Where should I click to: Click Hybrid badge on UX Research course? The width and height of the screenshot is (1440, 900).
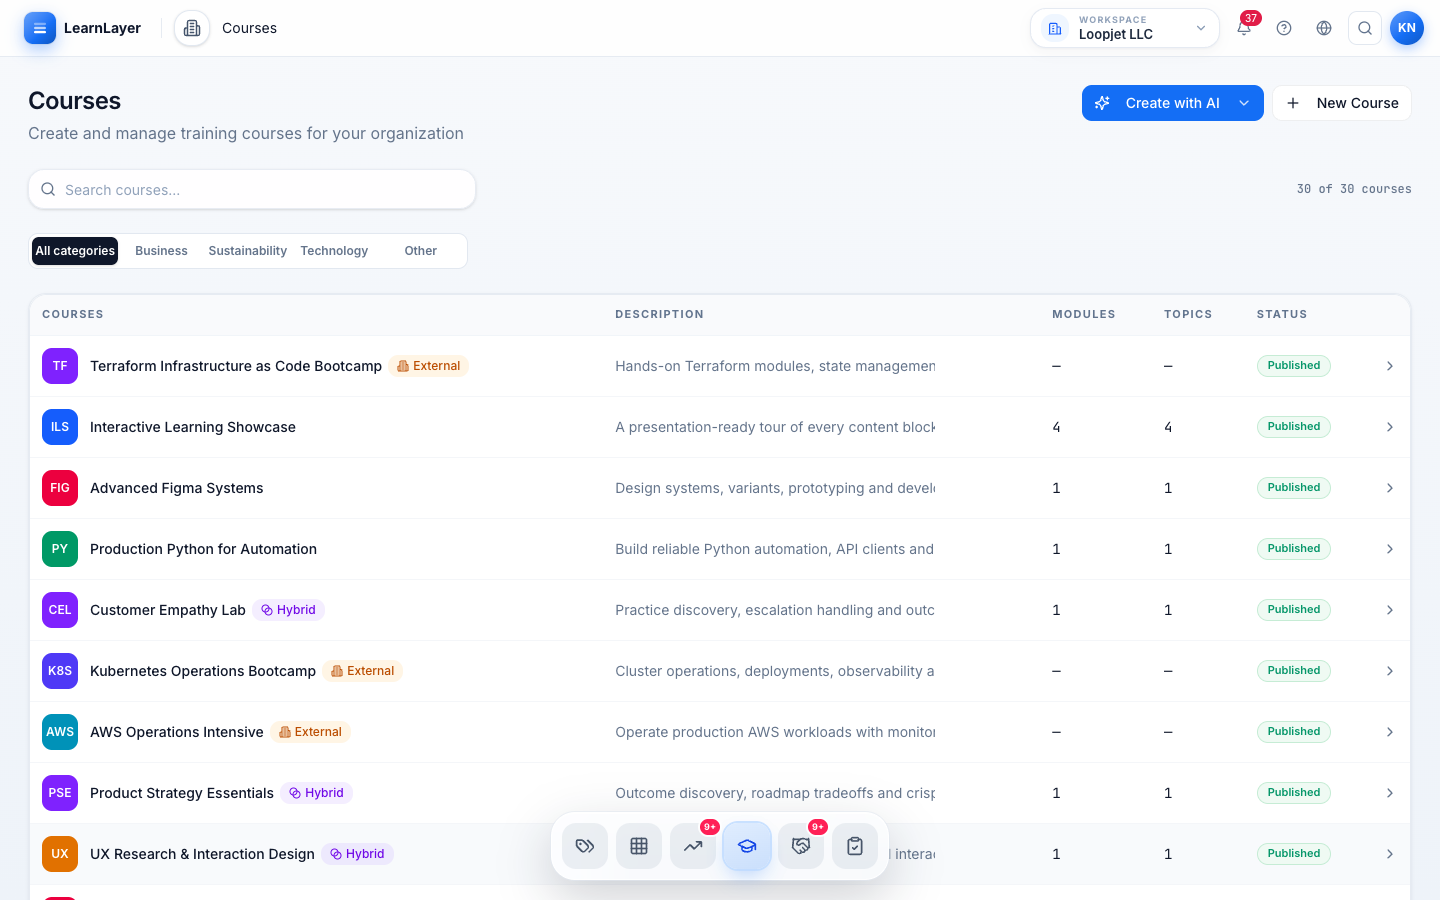[357, 854]
